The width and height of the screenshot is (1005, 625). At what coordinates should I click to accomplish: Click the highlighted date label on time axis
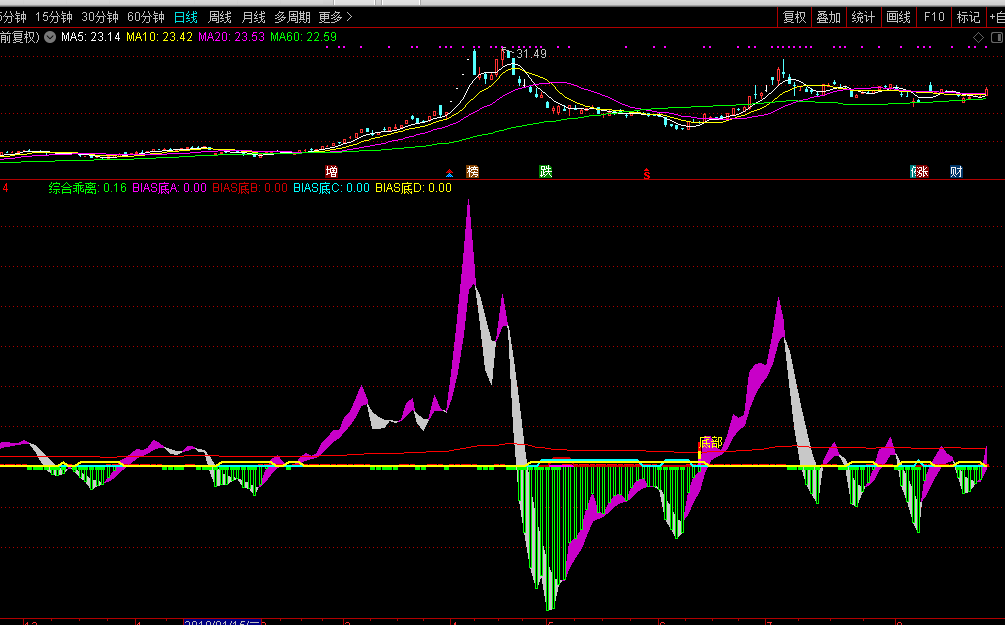pos(222,622)
